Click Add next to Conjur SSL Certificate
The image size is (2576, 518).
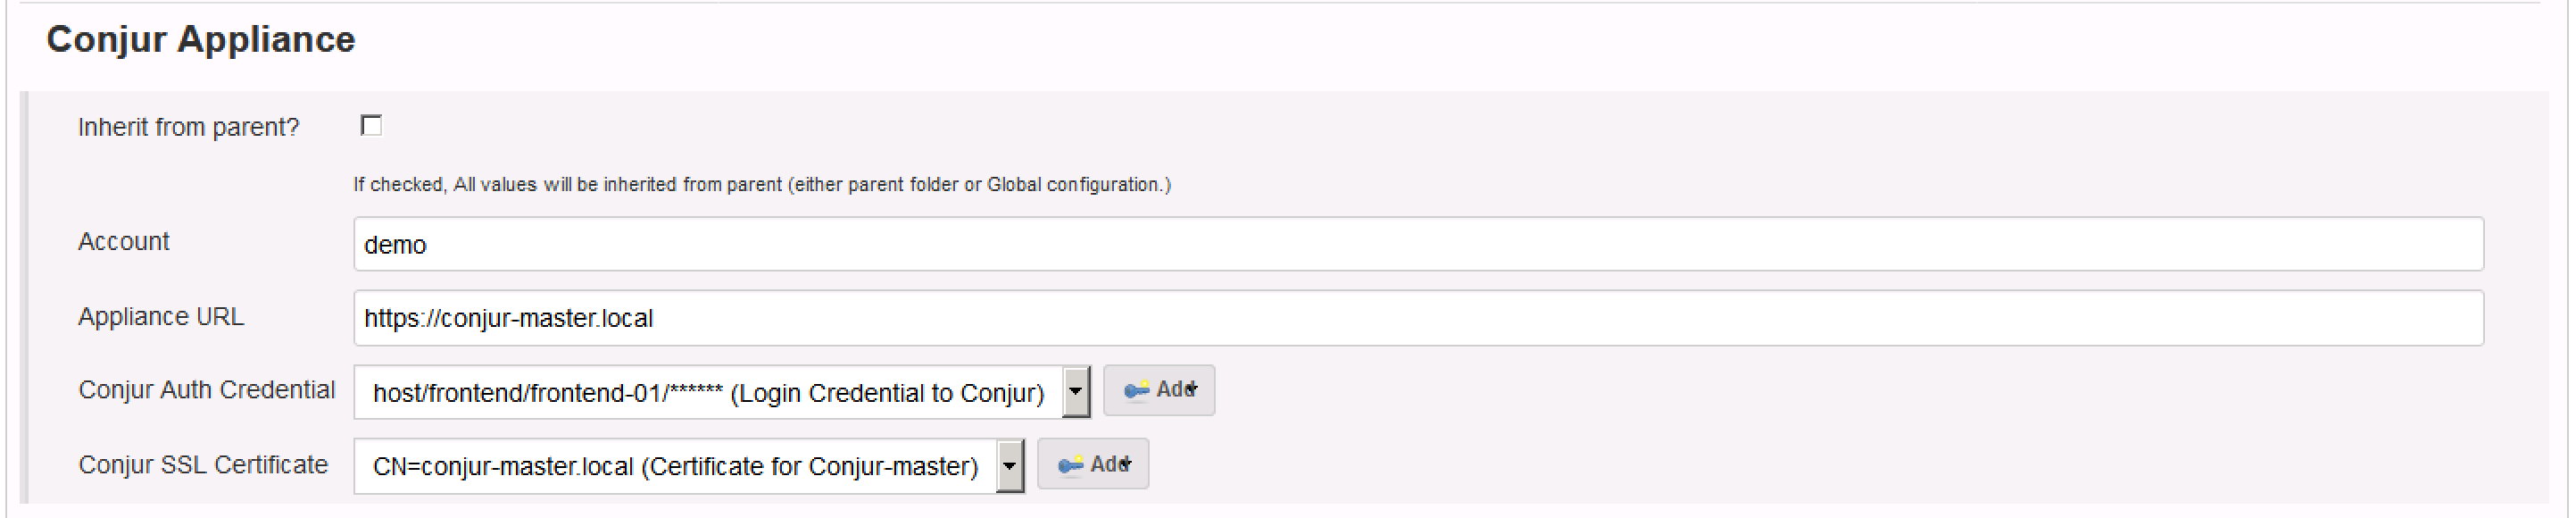(1095, 464)
